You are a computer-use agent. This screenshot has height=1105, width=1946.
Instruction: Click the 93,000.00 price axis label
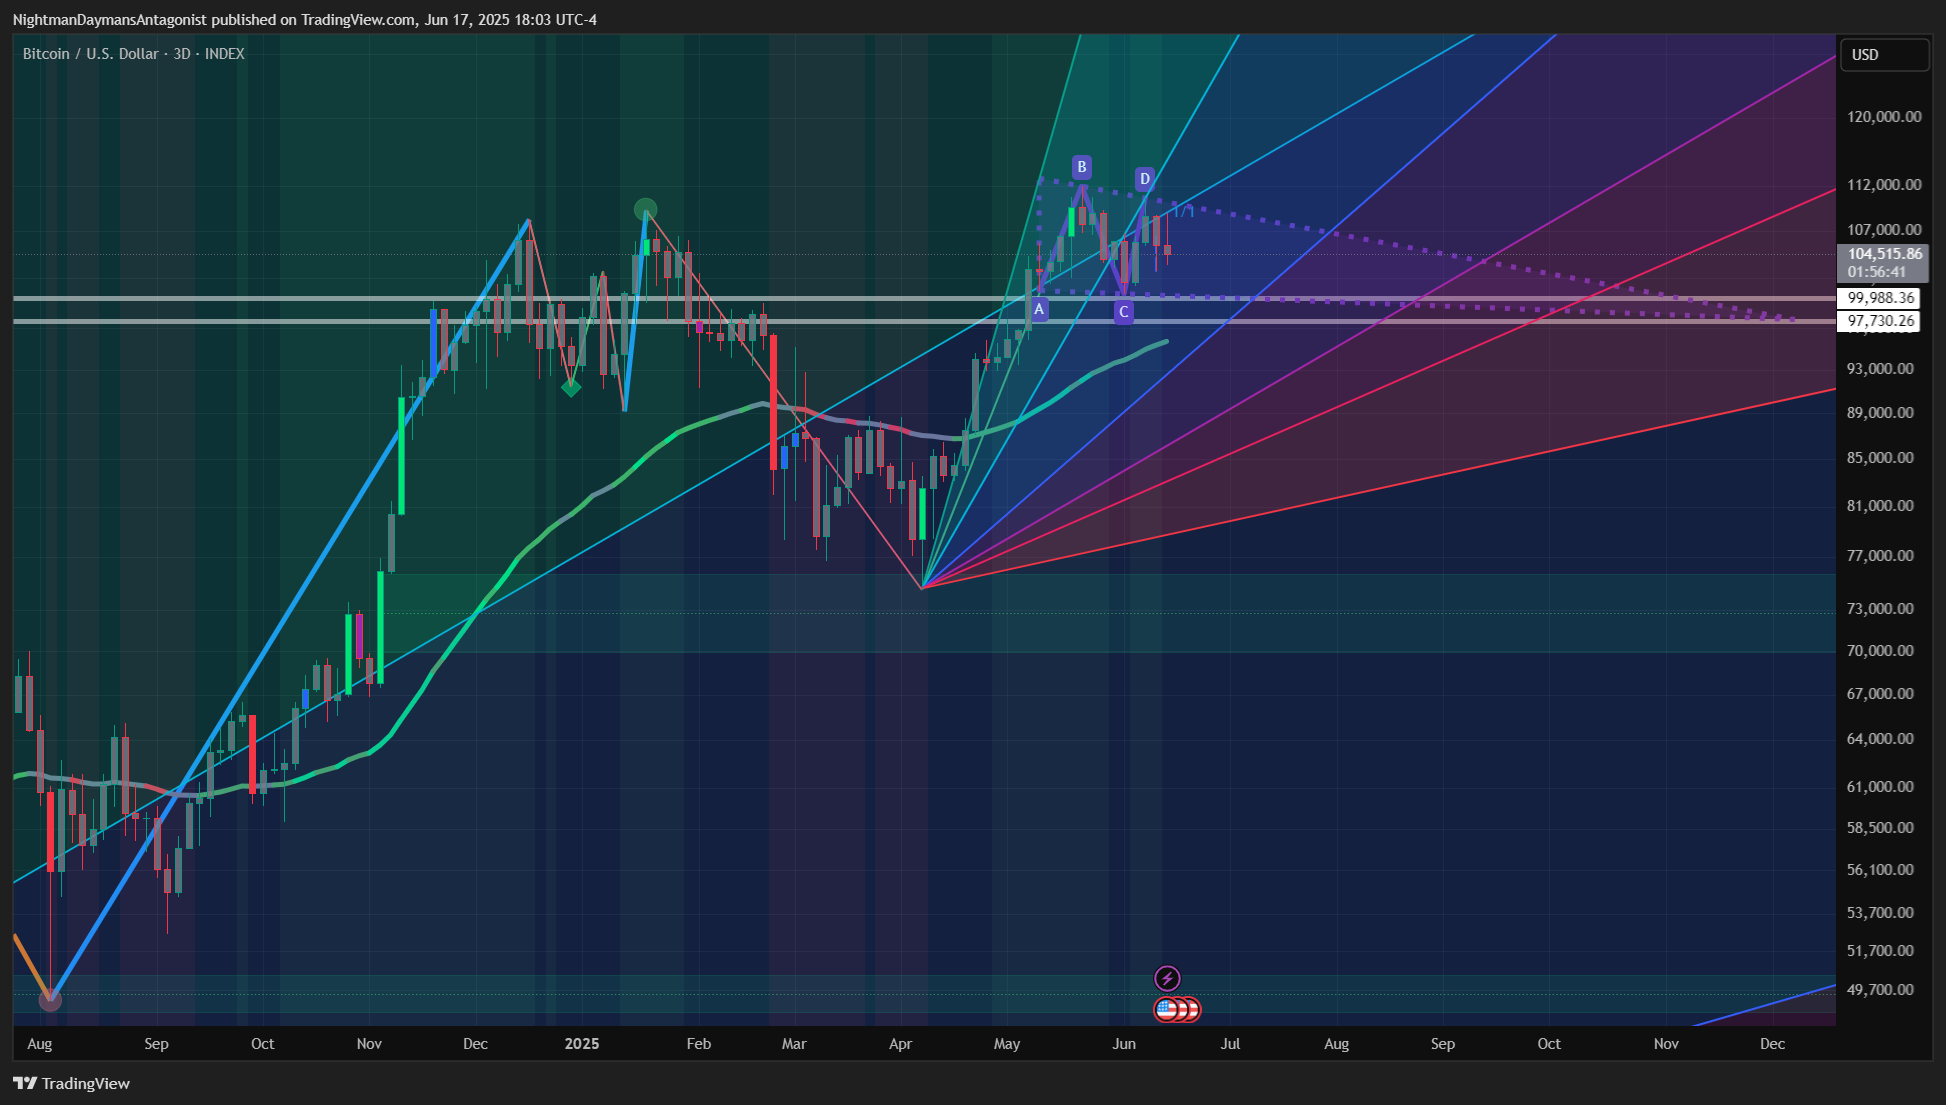[1880, 369]
